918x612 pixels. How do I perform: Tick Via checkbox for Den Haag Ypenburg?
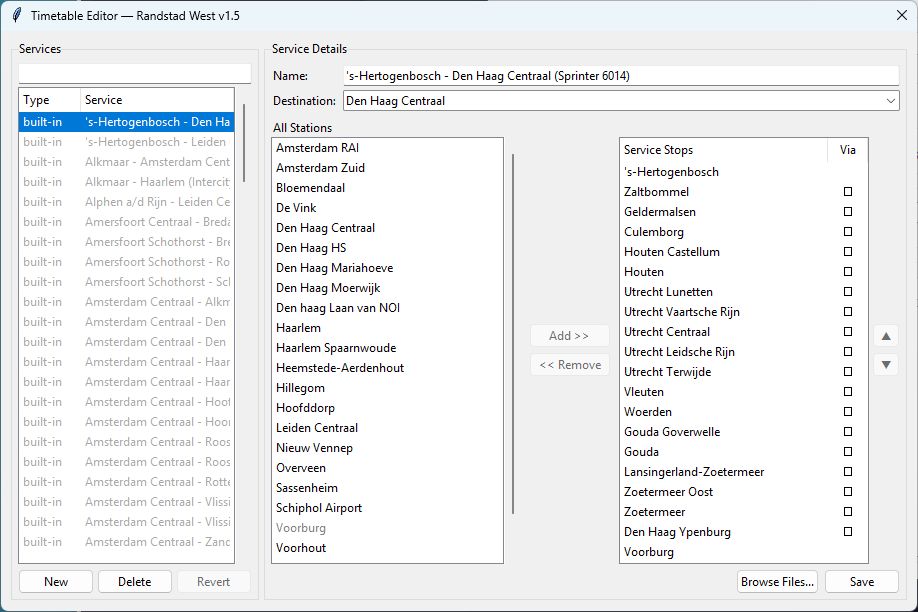(848, 532)
